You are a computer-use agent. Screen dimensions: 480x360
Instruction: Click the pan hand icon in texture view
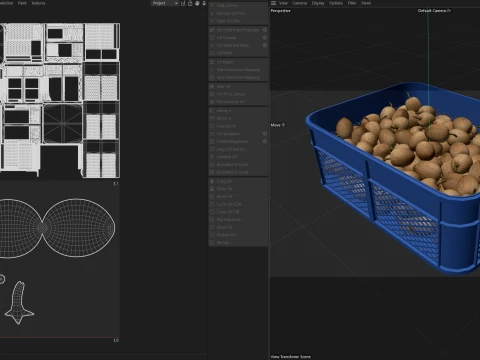pos(197,3)
